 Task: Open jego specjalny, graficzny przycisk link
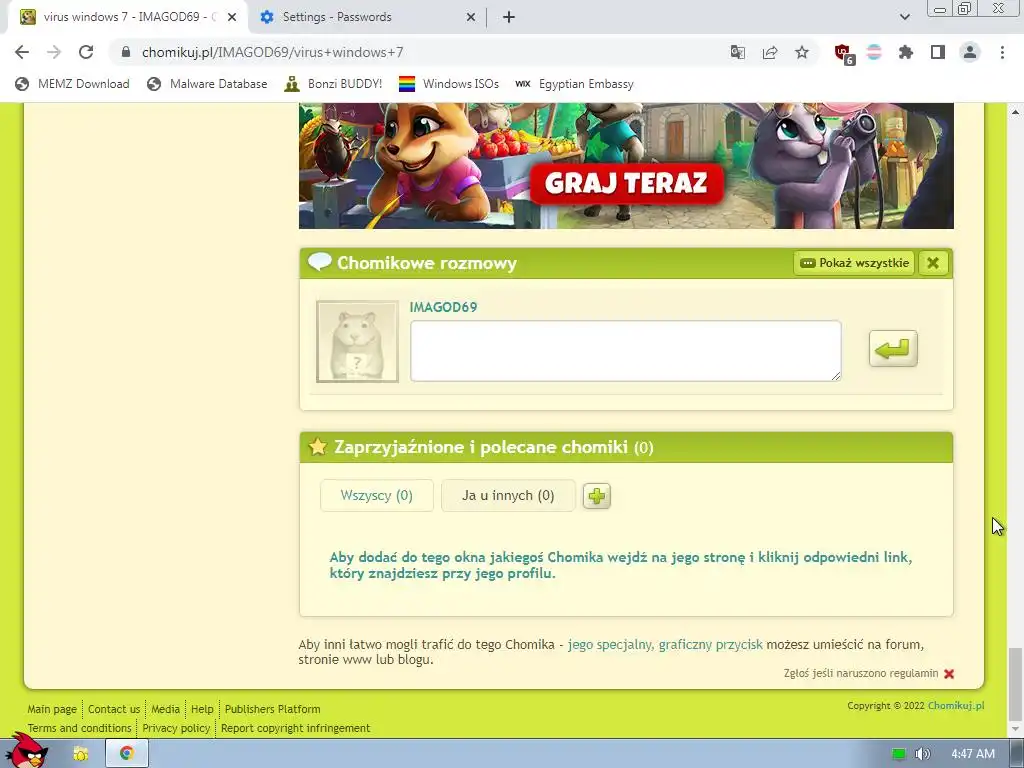pyautogui.click(x=665, y=645)
